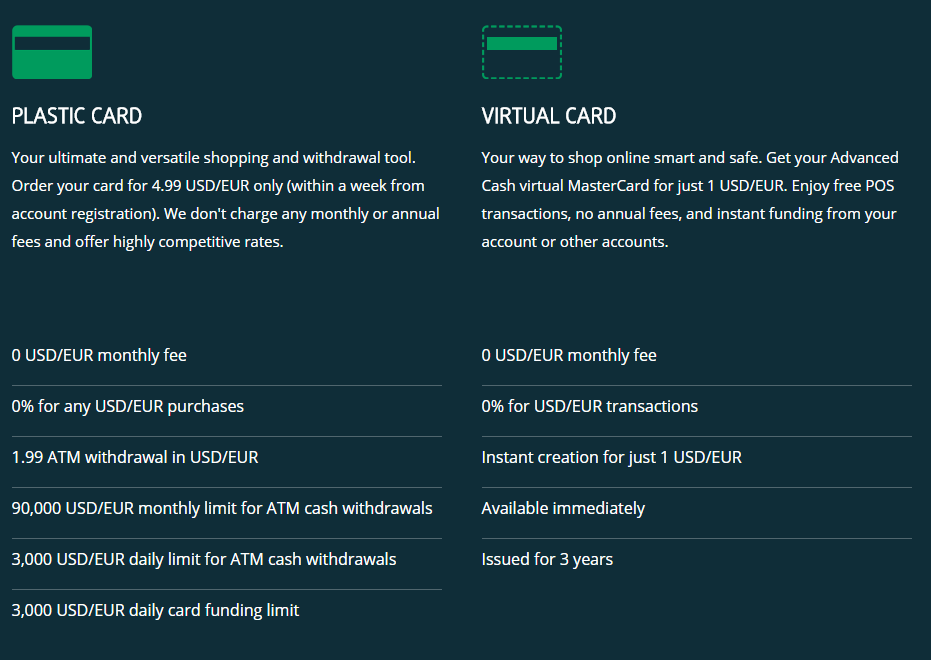Click the virtual card description paragraph
This screenshot has width=931, height=660.
coord(691,199)
